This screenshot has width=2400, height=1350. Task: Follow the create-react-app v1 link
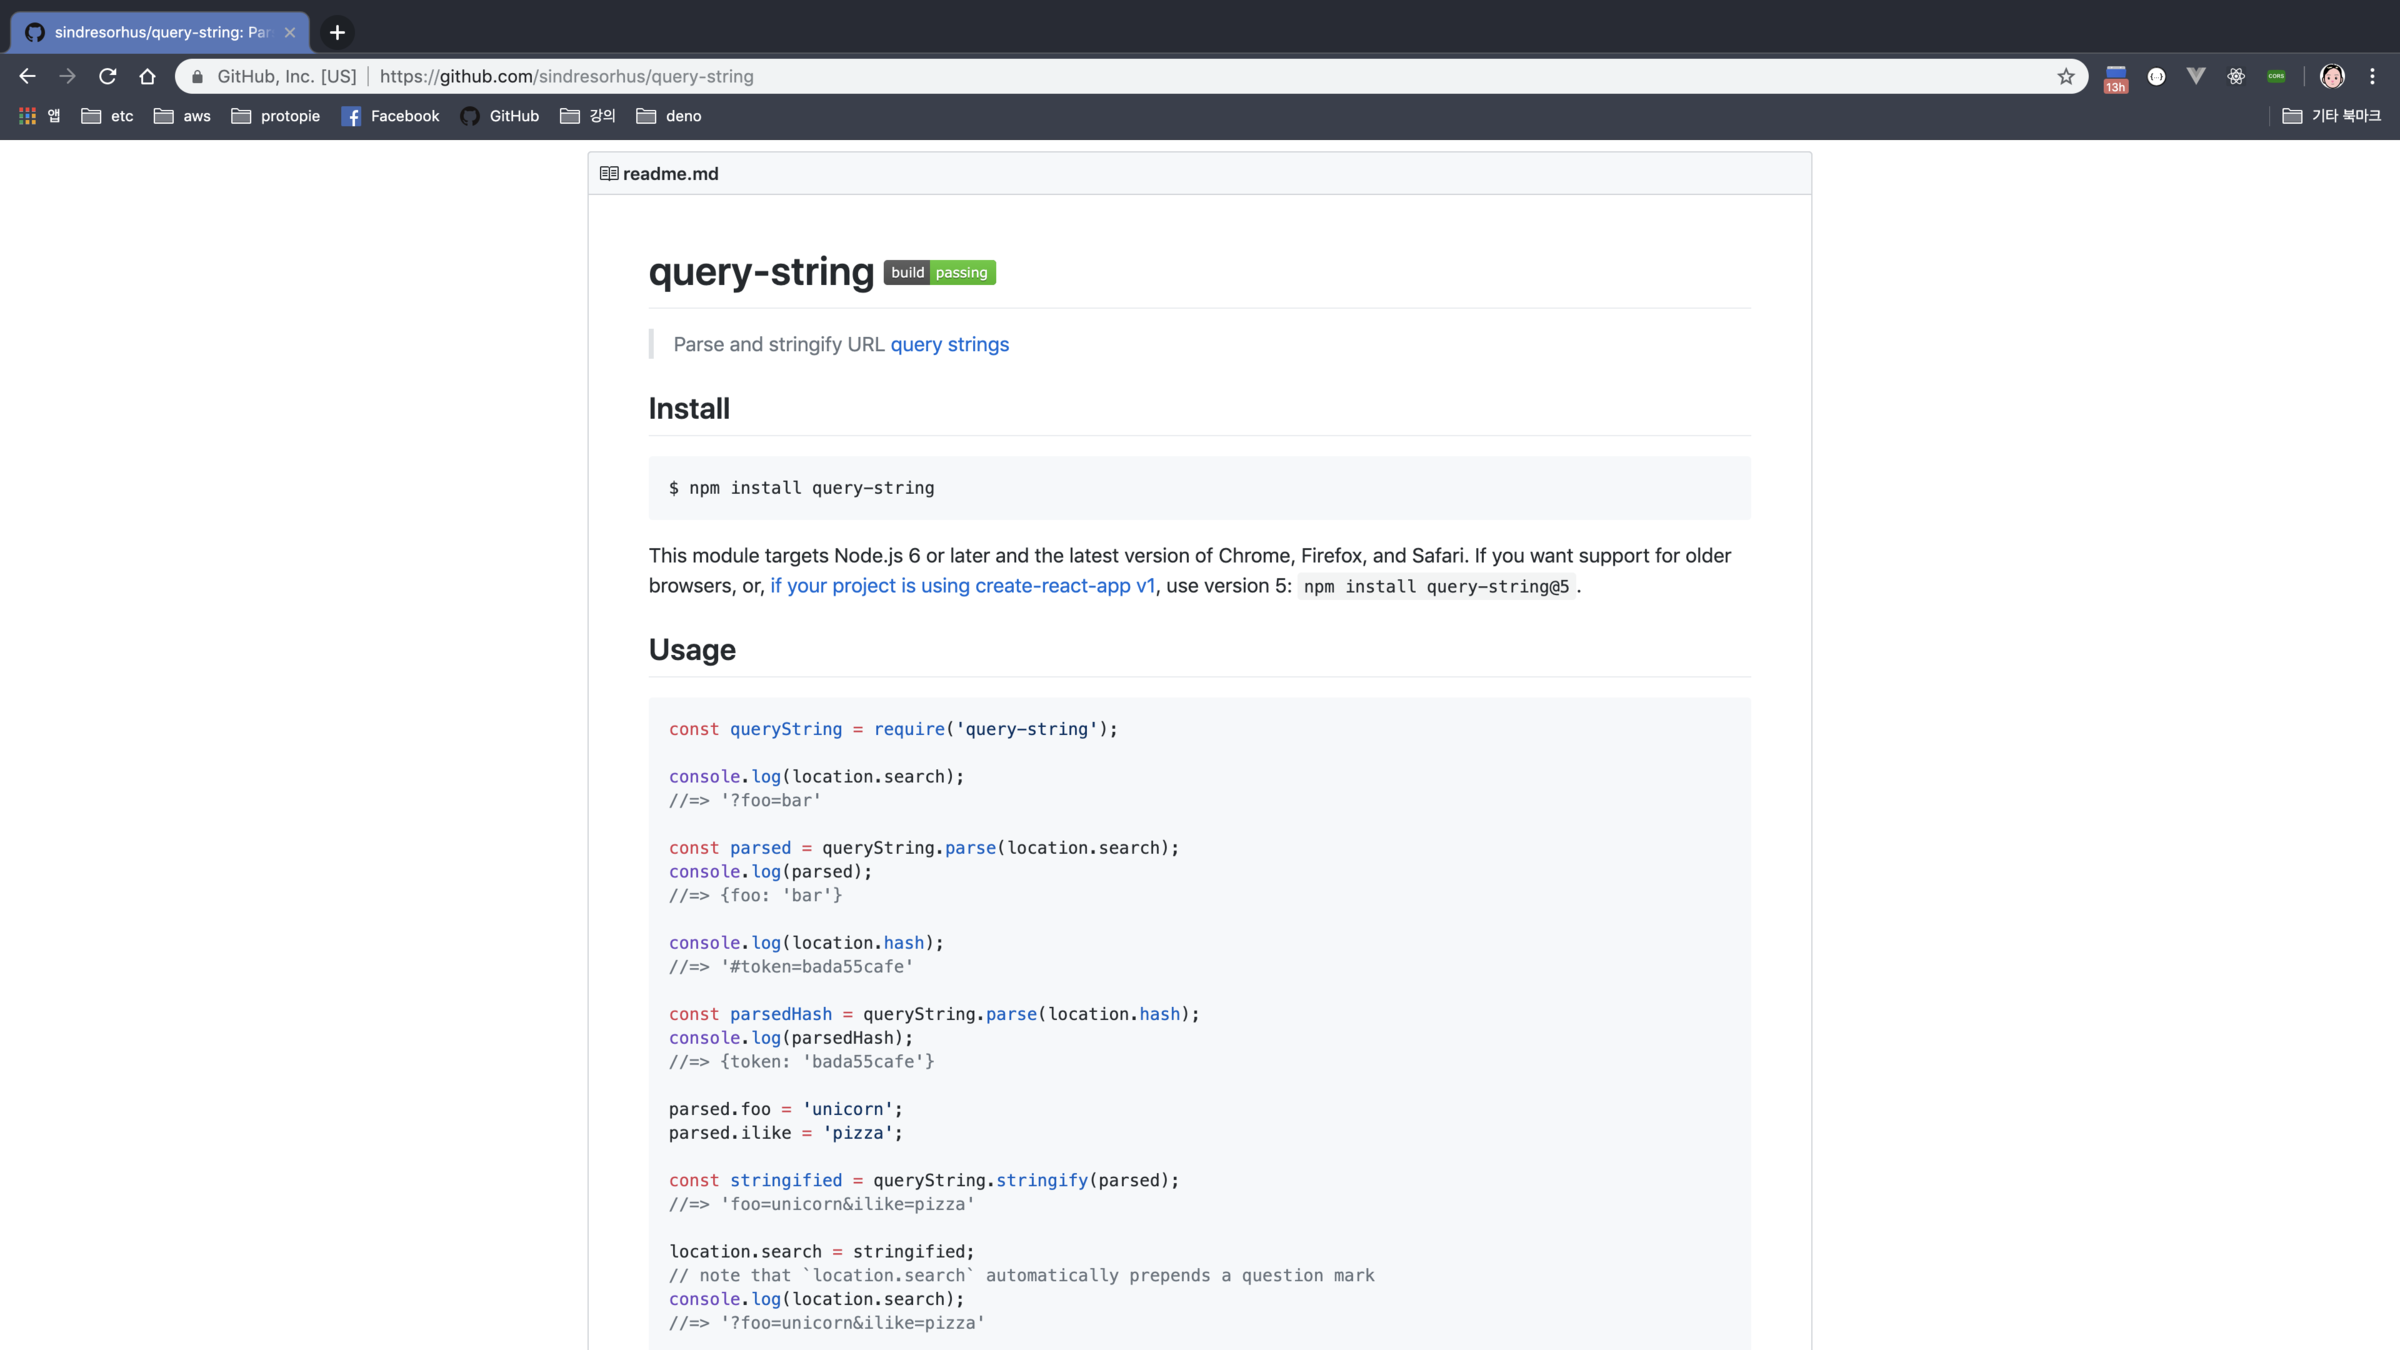tap(961, 586)
